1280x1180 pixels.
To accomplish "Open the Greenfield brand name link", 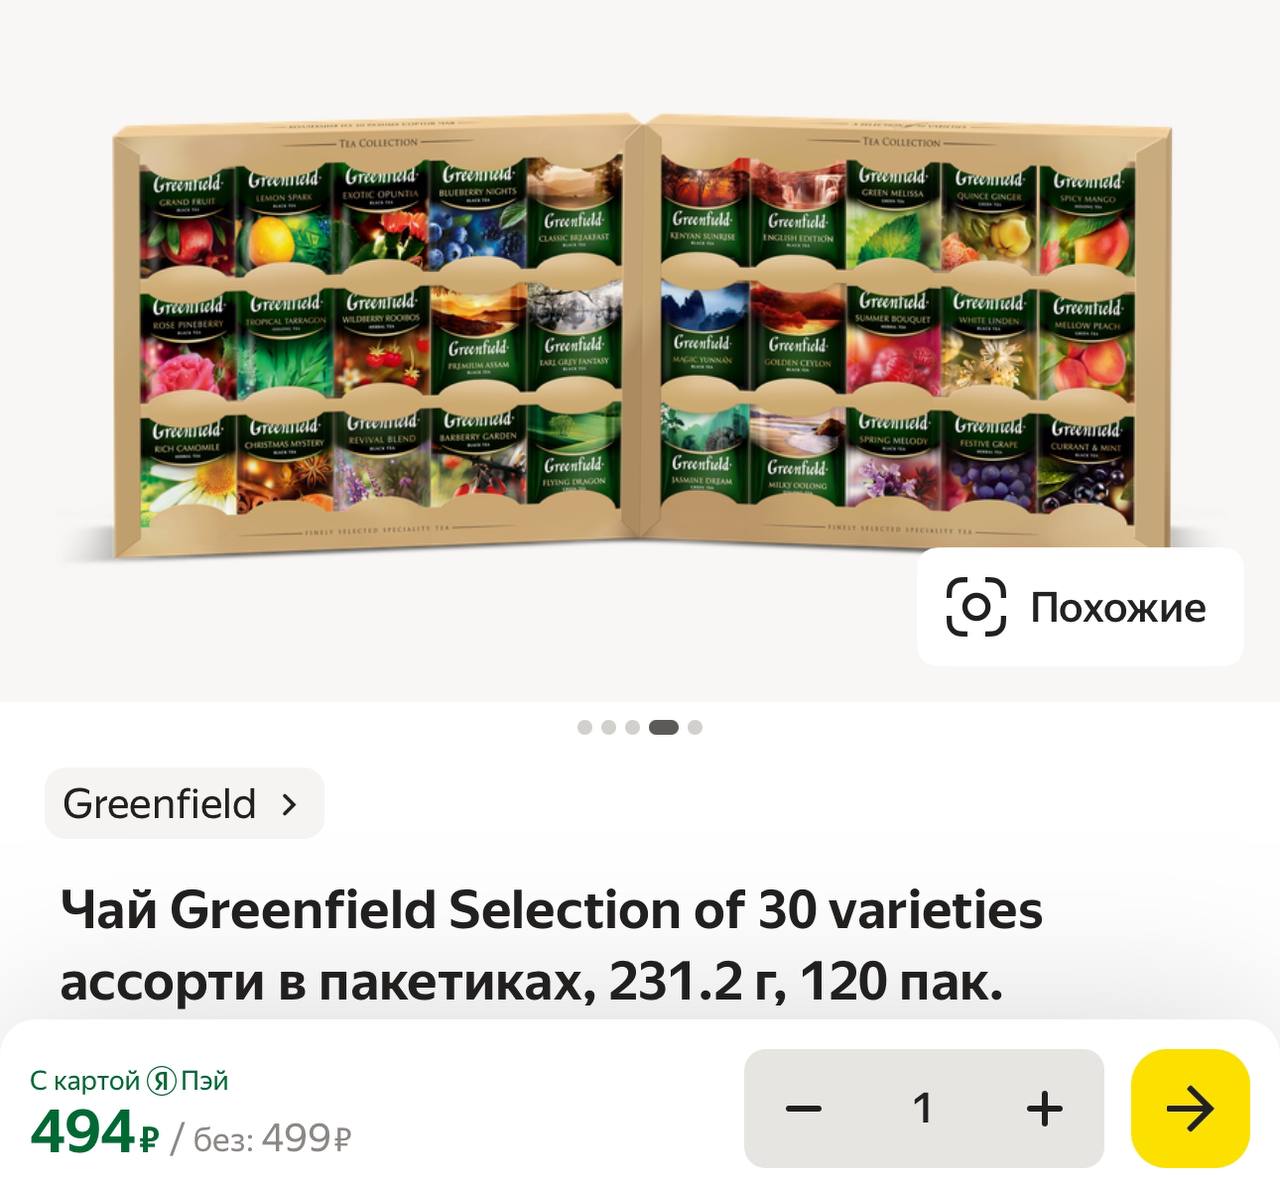I will 159,804.
